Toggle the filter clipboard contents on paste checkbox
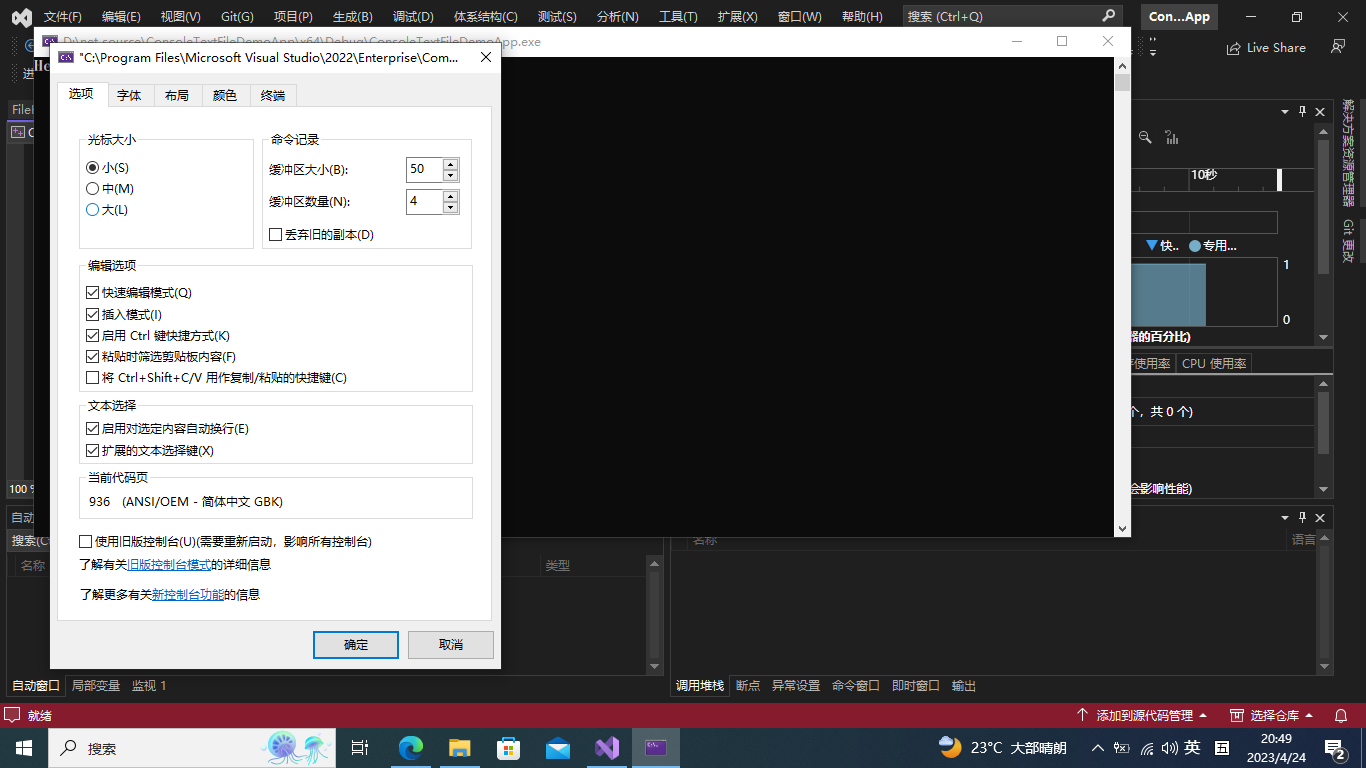Screen dimensions: 1366x768 (x=94, y=357)
